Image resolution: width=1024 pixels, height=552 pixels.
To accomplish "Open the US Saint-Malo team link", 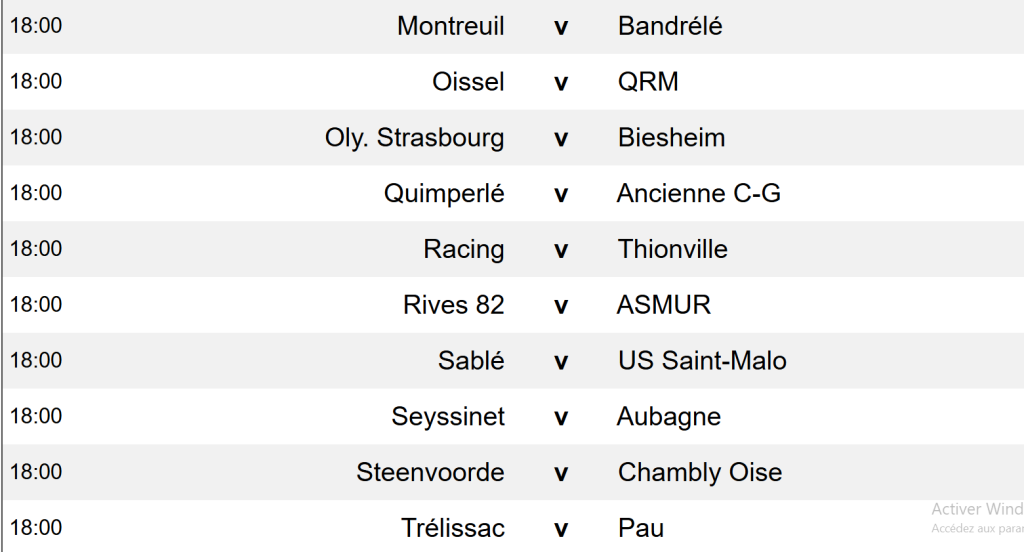I will tap(702, 361).
